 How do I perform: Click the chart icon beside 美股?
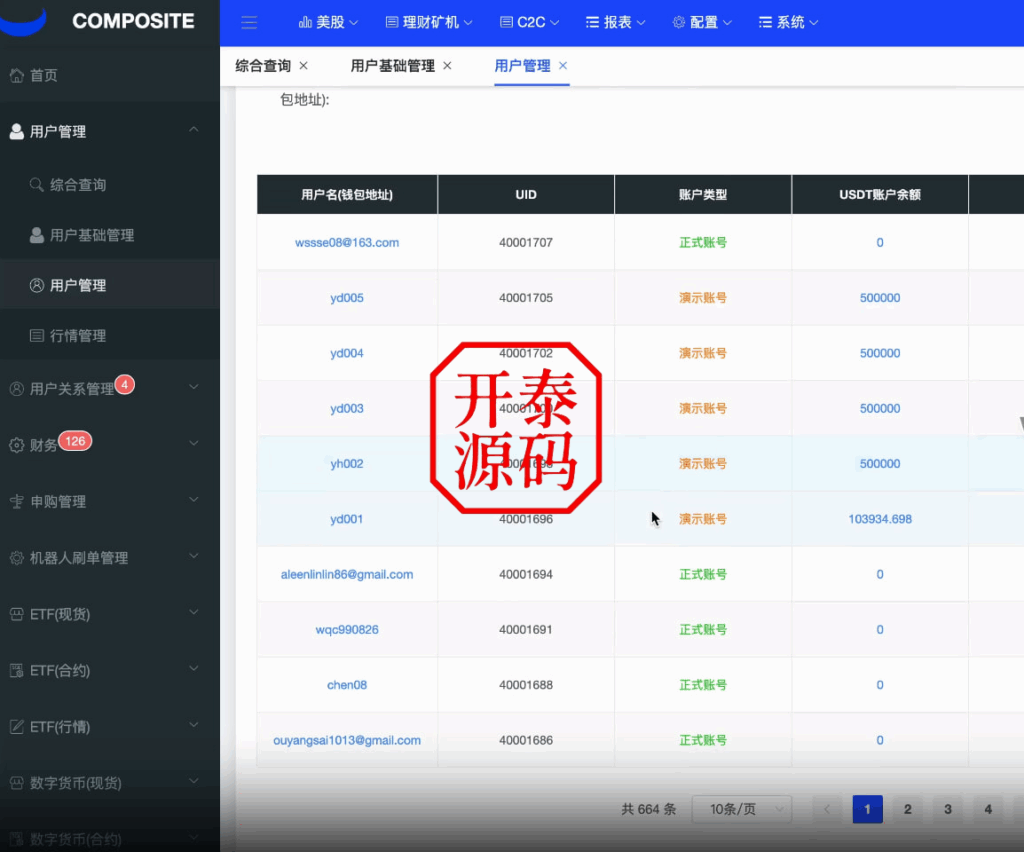point(305,22)
